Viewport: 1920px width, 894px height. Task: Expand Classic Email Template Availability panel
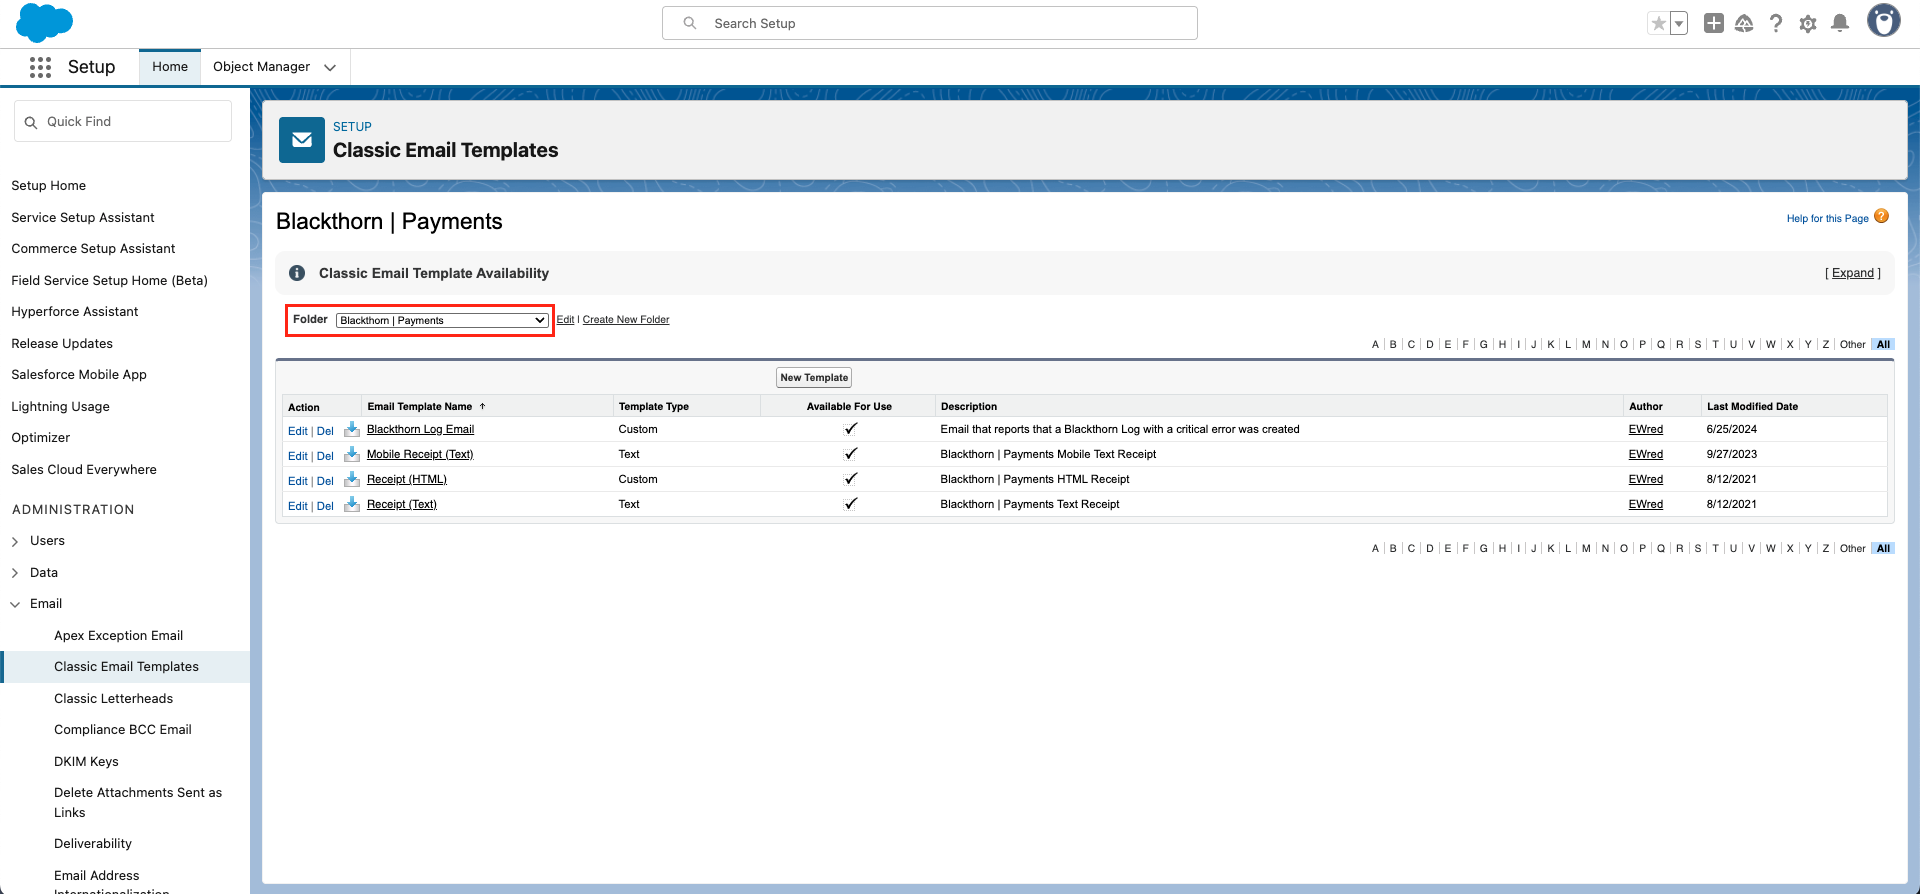coord(1853,273)
